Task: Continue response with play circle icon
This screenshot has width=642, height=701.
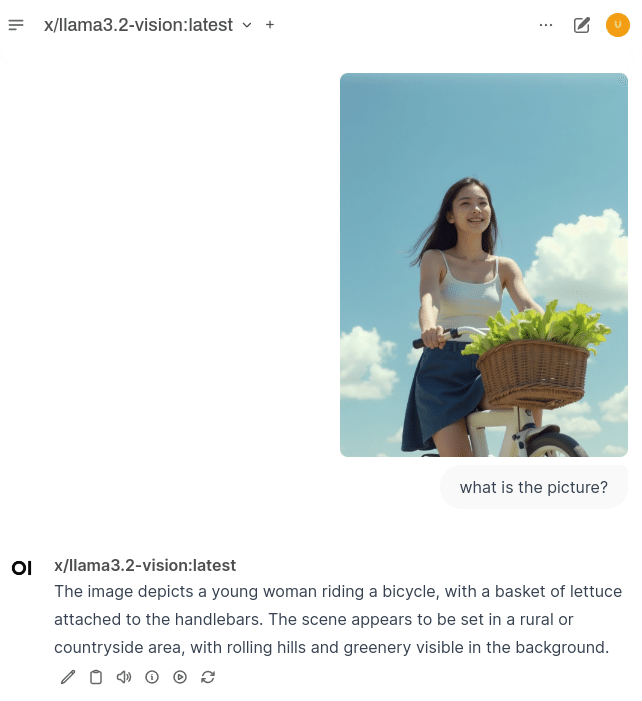Action: pyautogui.click(x=180, y=677)
